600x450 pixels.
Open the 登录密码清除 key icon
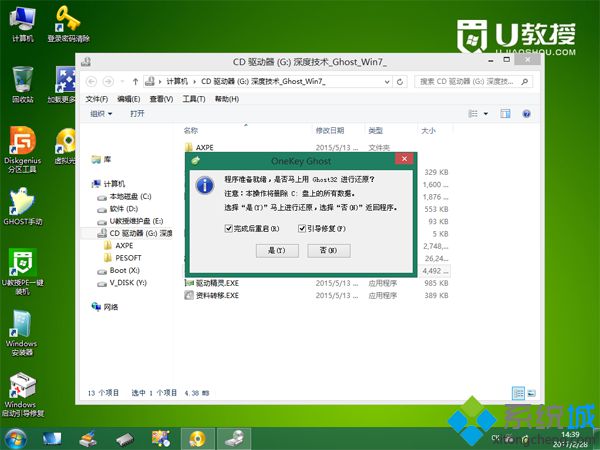pos(68,24)
